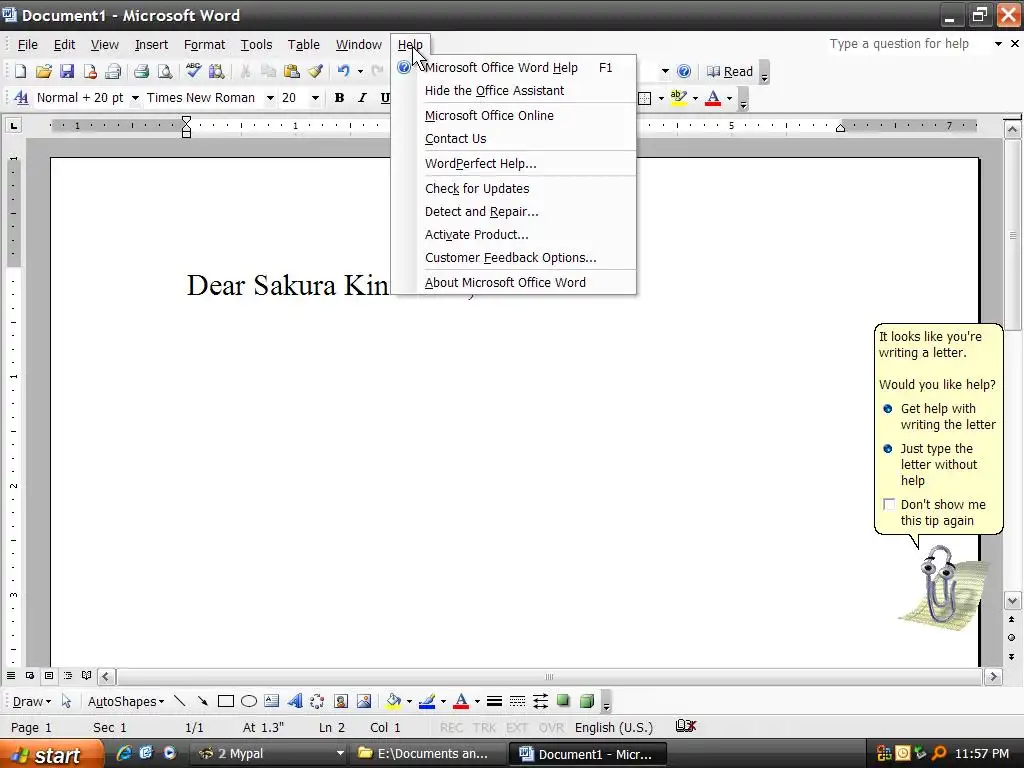1024x768 pixels.
Task: Open the File menu
Action: 27,44
